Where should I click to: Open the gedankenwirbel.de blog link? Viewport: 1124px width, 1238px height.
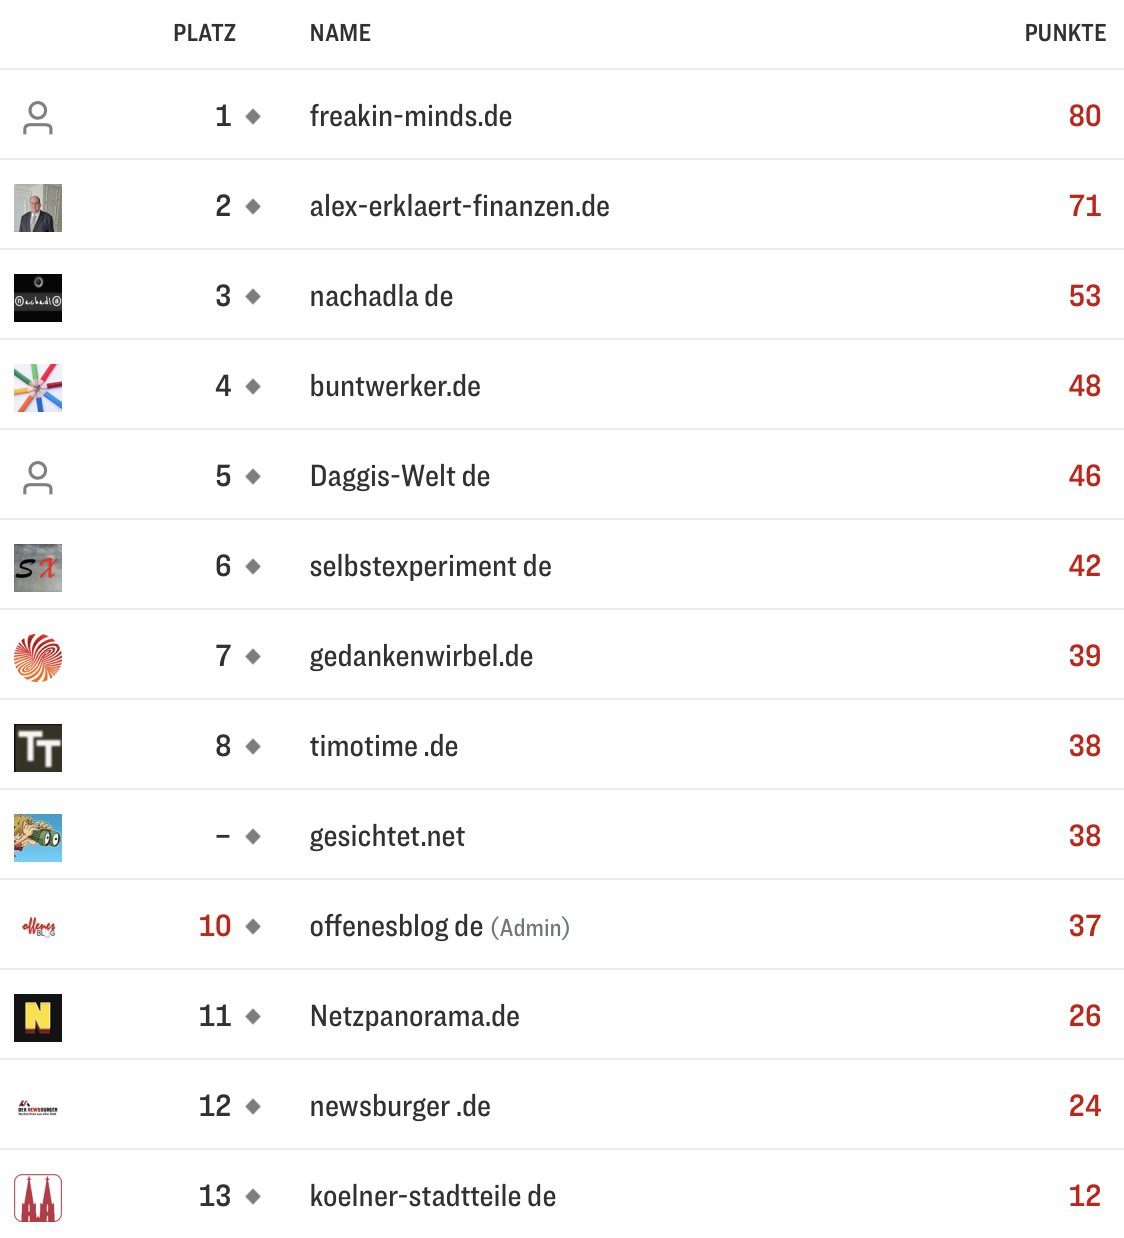point(421,657)
